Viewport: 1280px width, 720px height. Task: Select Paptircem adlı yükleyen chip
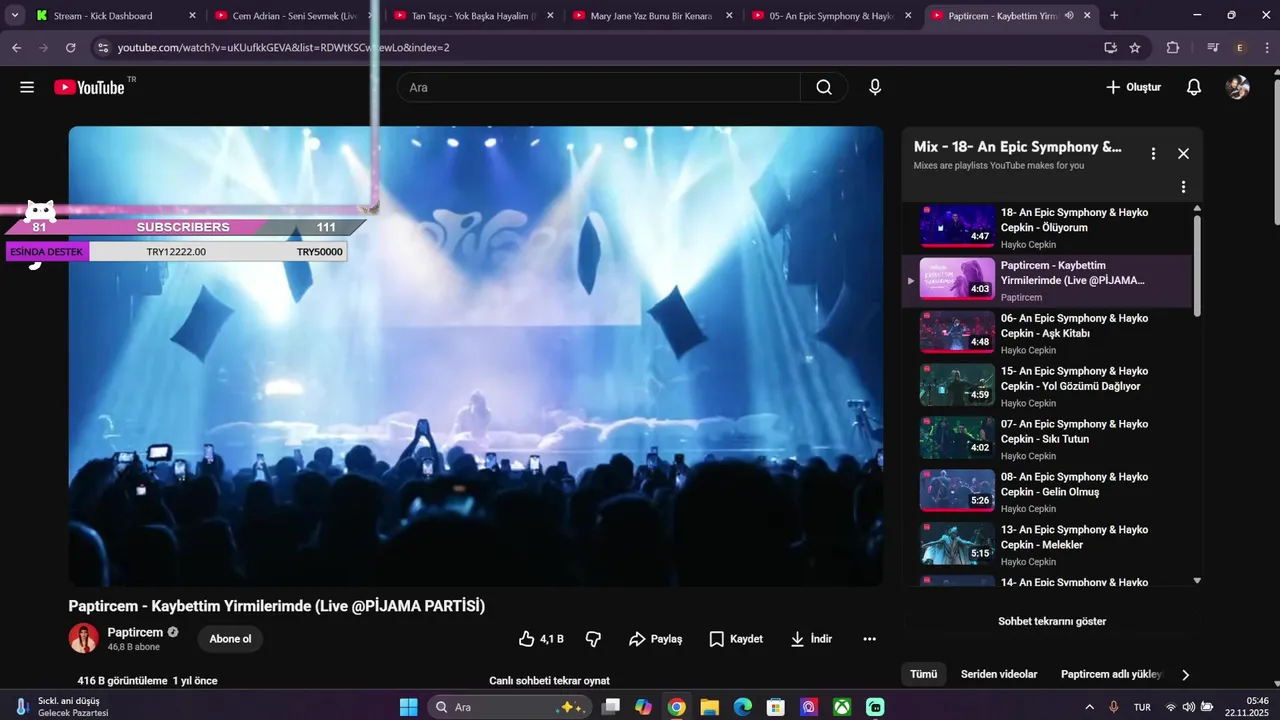pos(1111,674)
